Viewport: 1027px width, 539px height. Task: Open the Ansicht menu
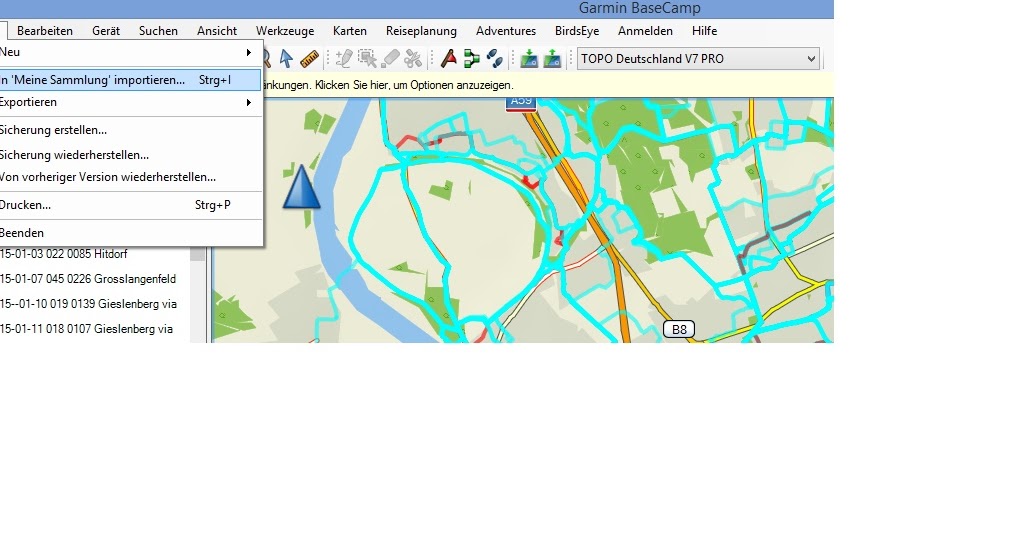(x=217, y=31)
